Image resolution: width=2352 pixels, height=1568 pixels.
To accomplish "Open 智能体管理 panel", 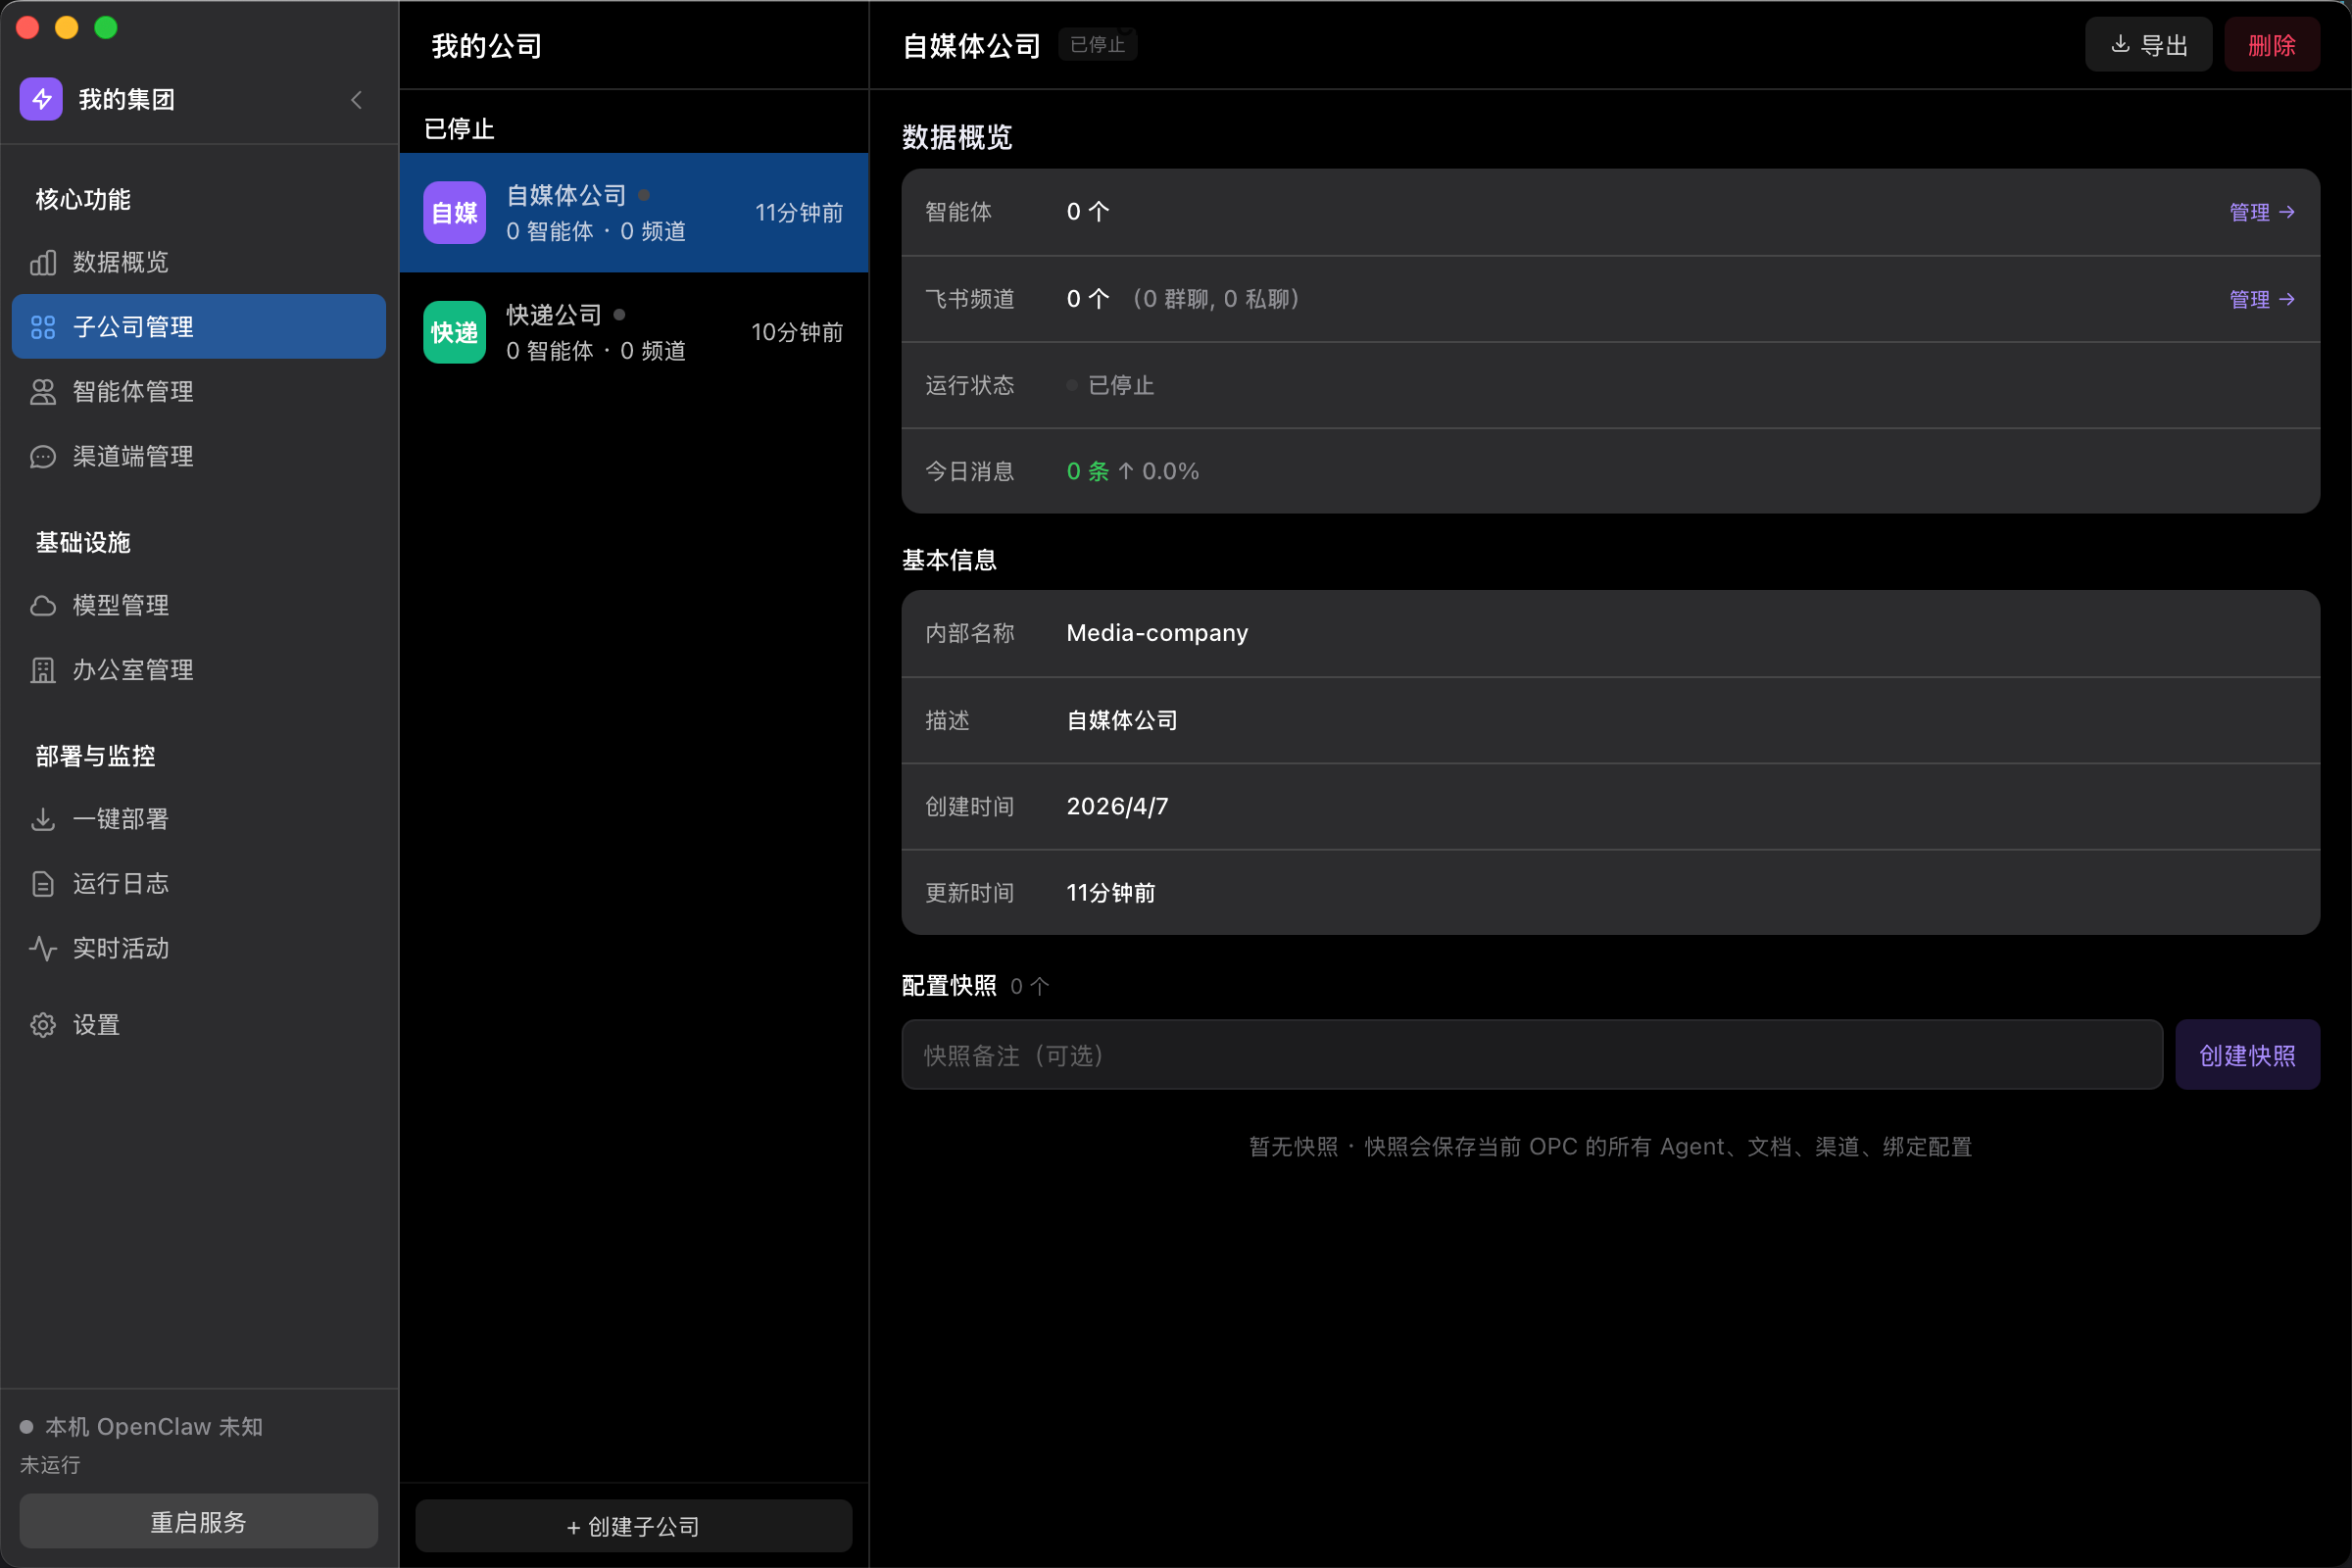I will coord(132,392).
